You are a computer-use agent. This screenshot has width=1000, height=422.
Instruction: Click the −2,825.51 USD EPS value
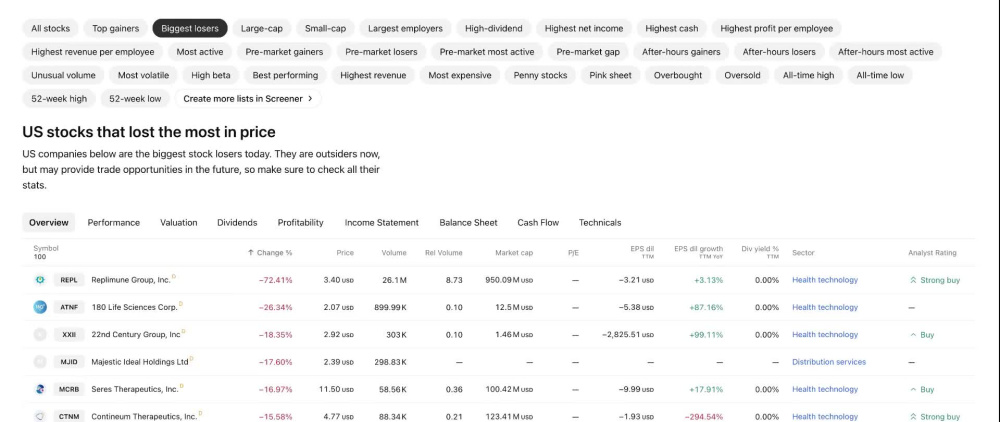pyautogui.click(x=628, y=335)
